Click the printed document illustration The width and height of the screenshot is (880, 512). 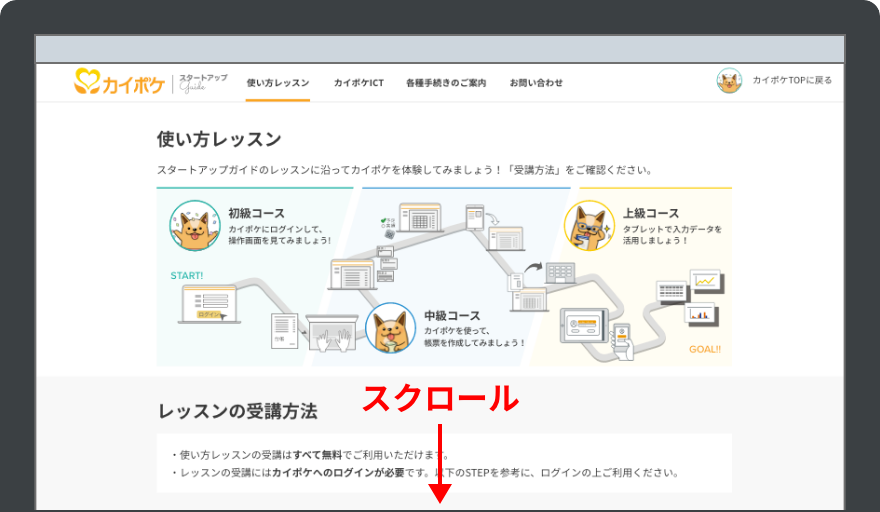tap(285, 331)
